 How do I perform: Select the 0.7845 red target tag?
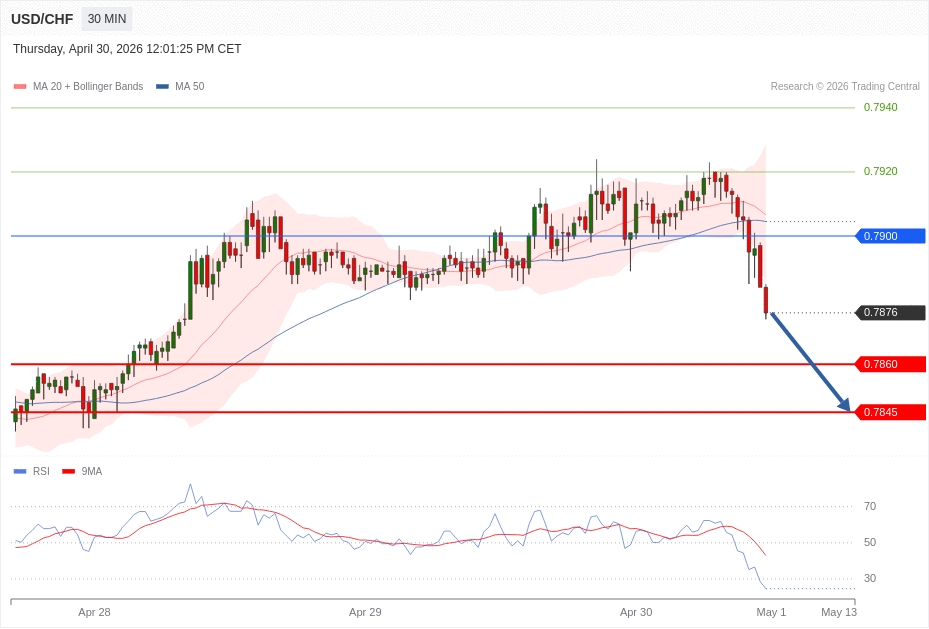(891, 412)
